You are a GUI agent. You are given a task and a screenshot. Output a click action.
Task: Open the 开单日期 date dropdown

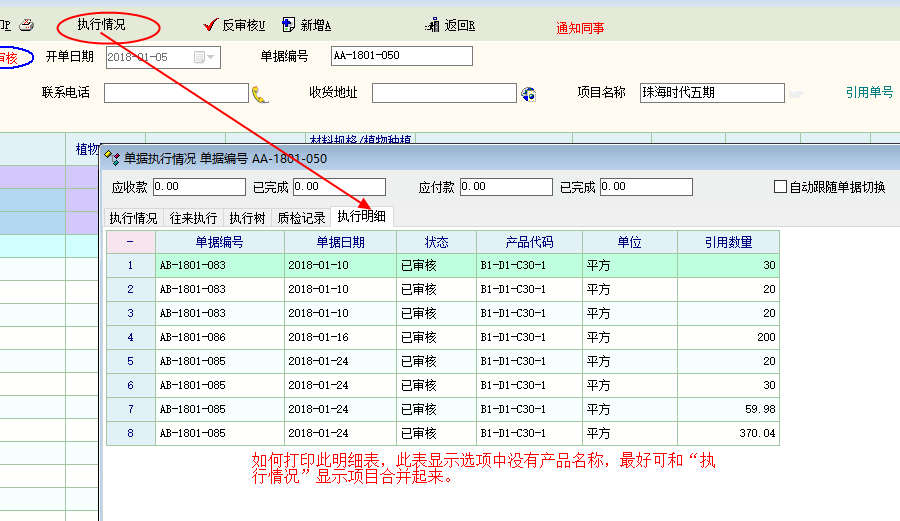[211, 57]
